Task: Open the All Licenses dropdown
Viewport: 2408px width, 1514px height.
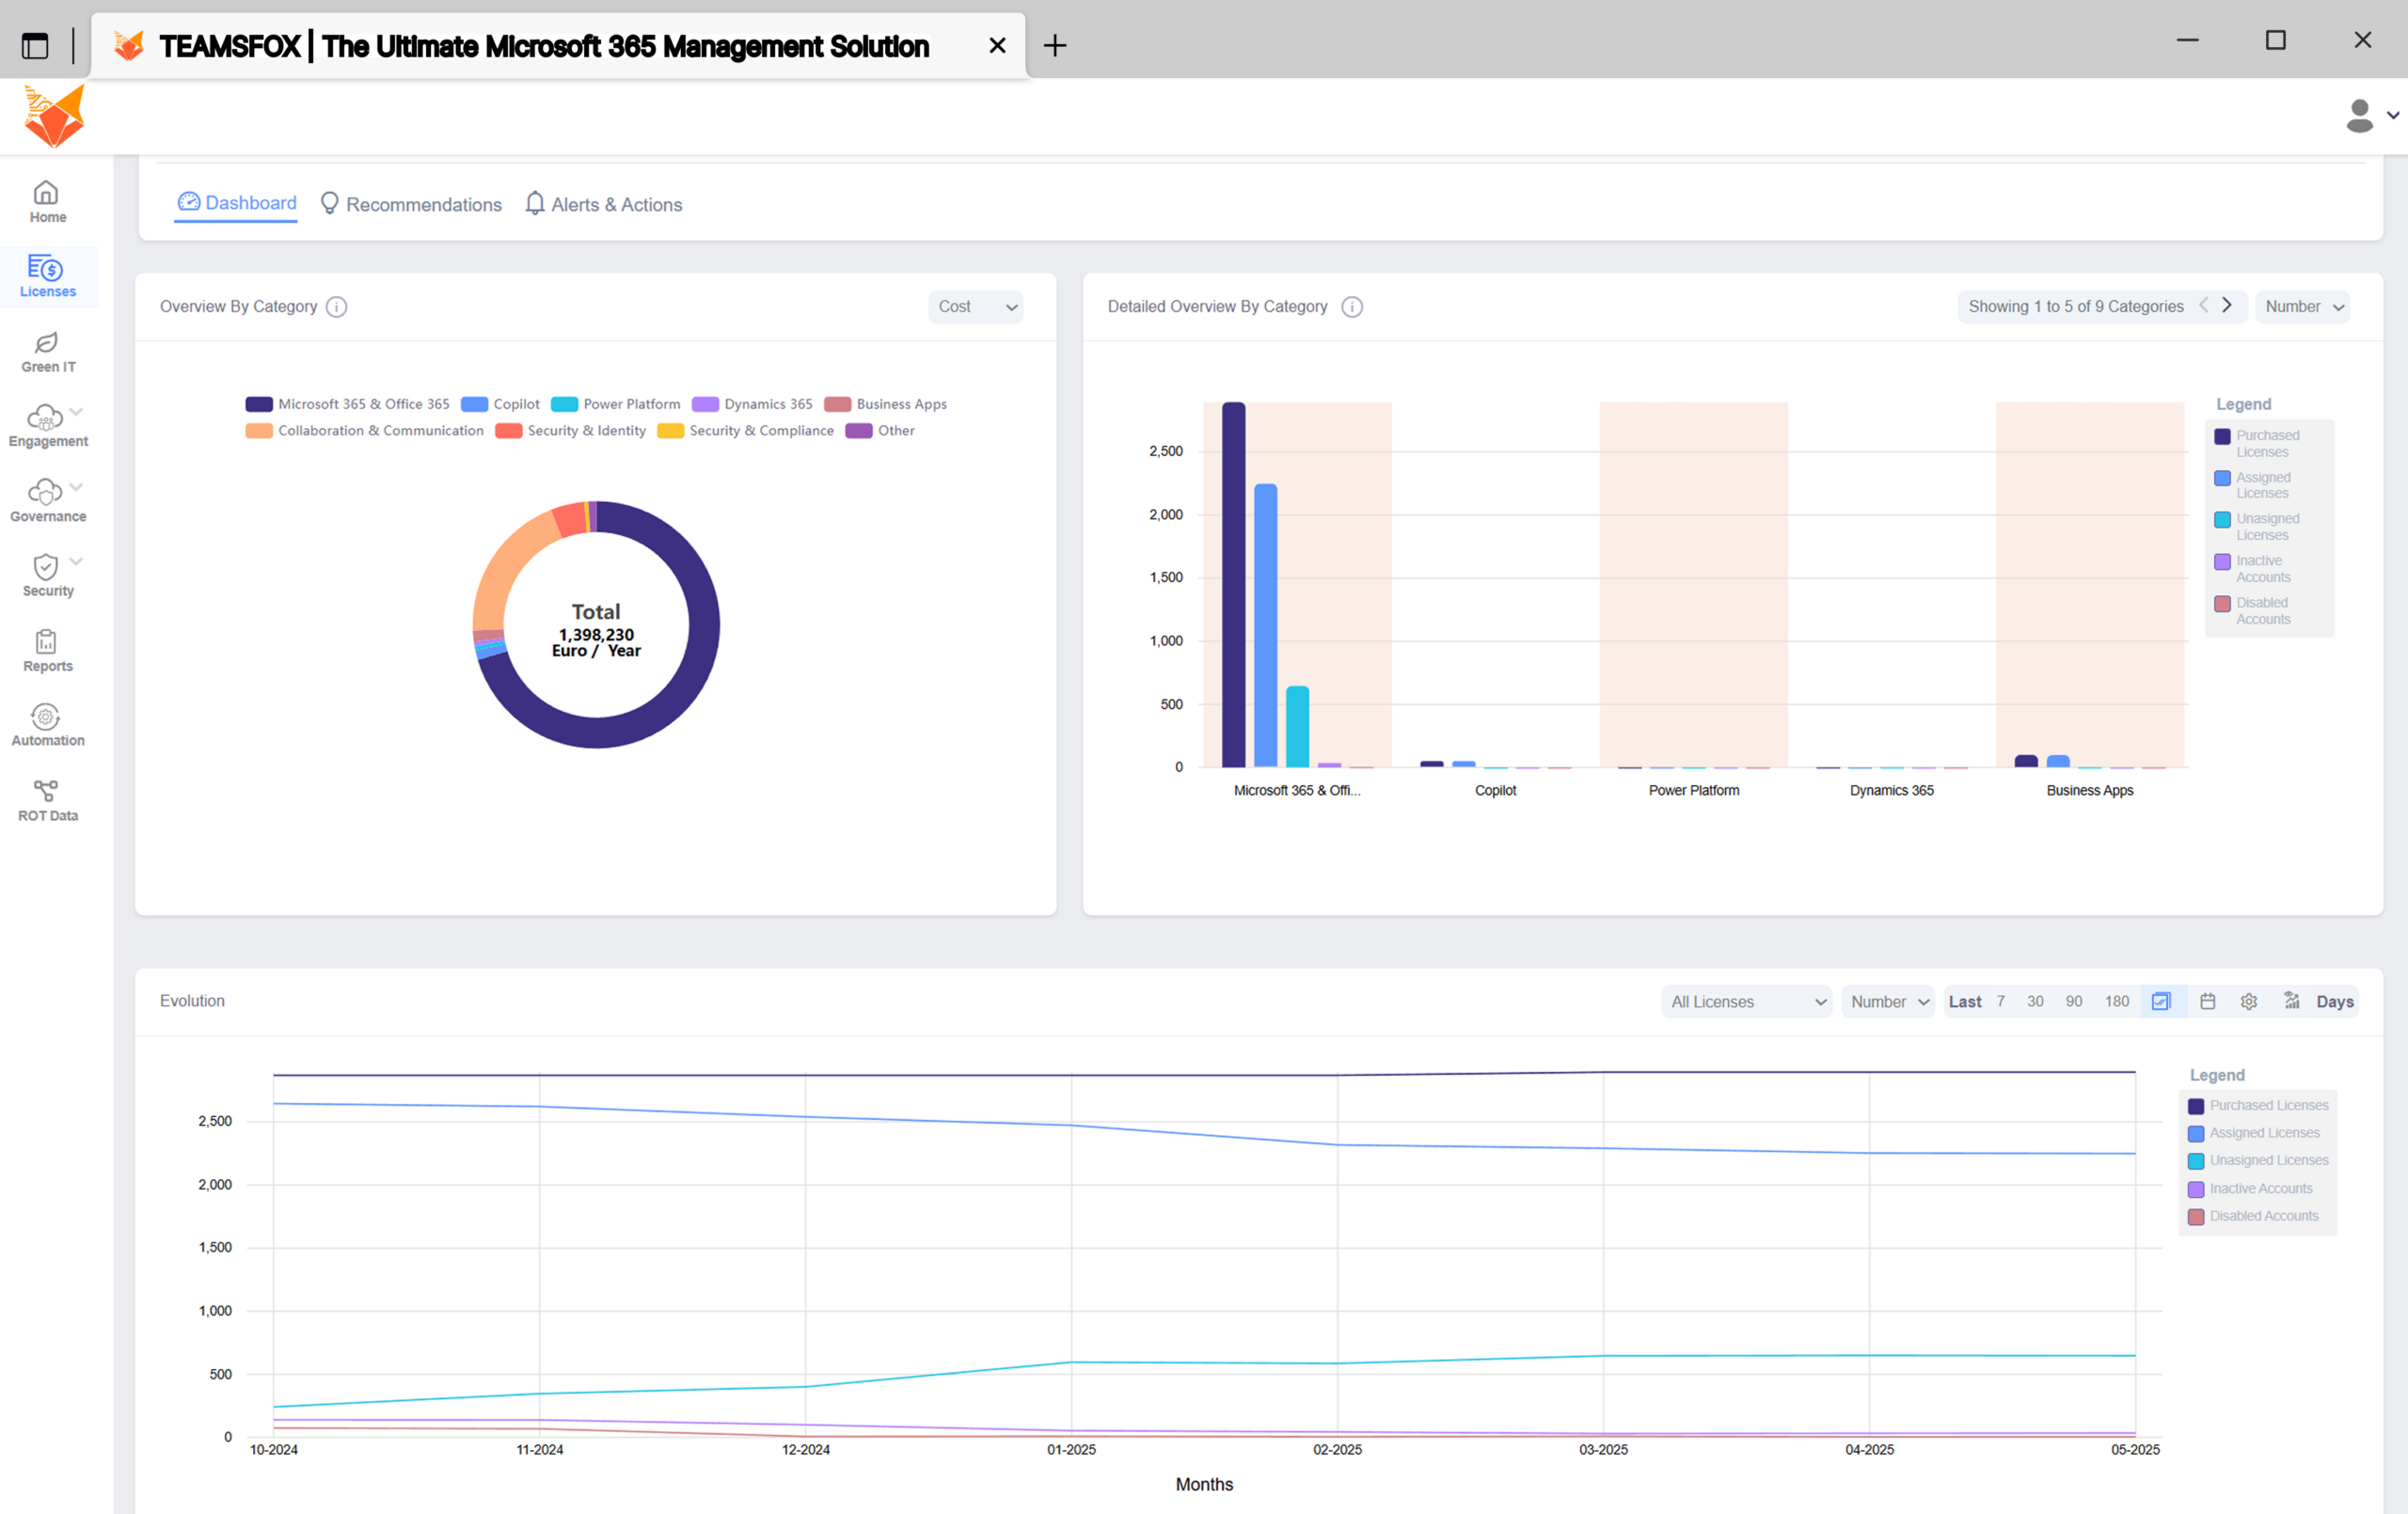Action: (1746, 1000)
